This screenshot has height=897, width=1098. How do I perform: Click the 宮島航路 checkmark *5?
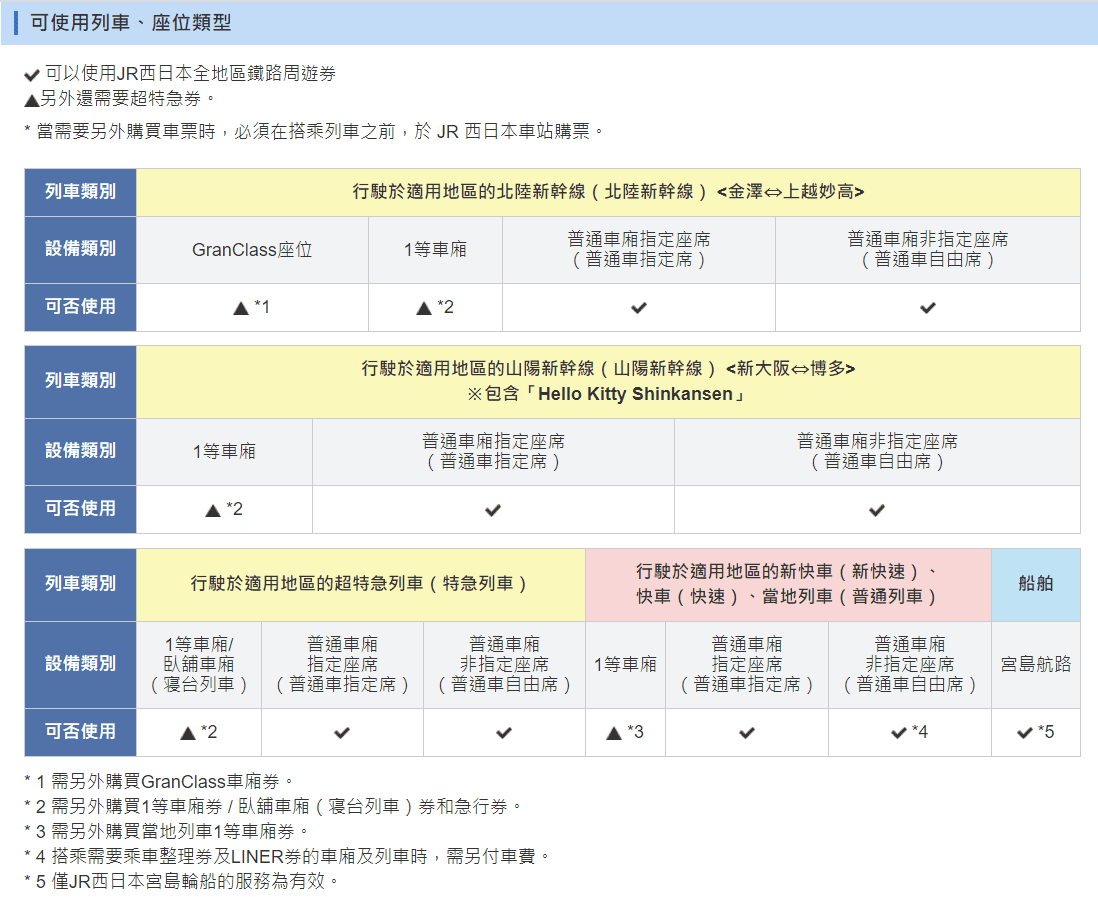pyautogui.click(x=1035, y=733)
